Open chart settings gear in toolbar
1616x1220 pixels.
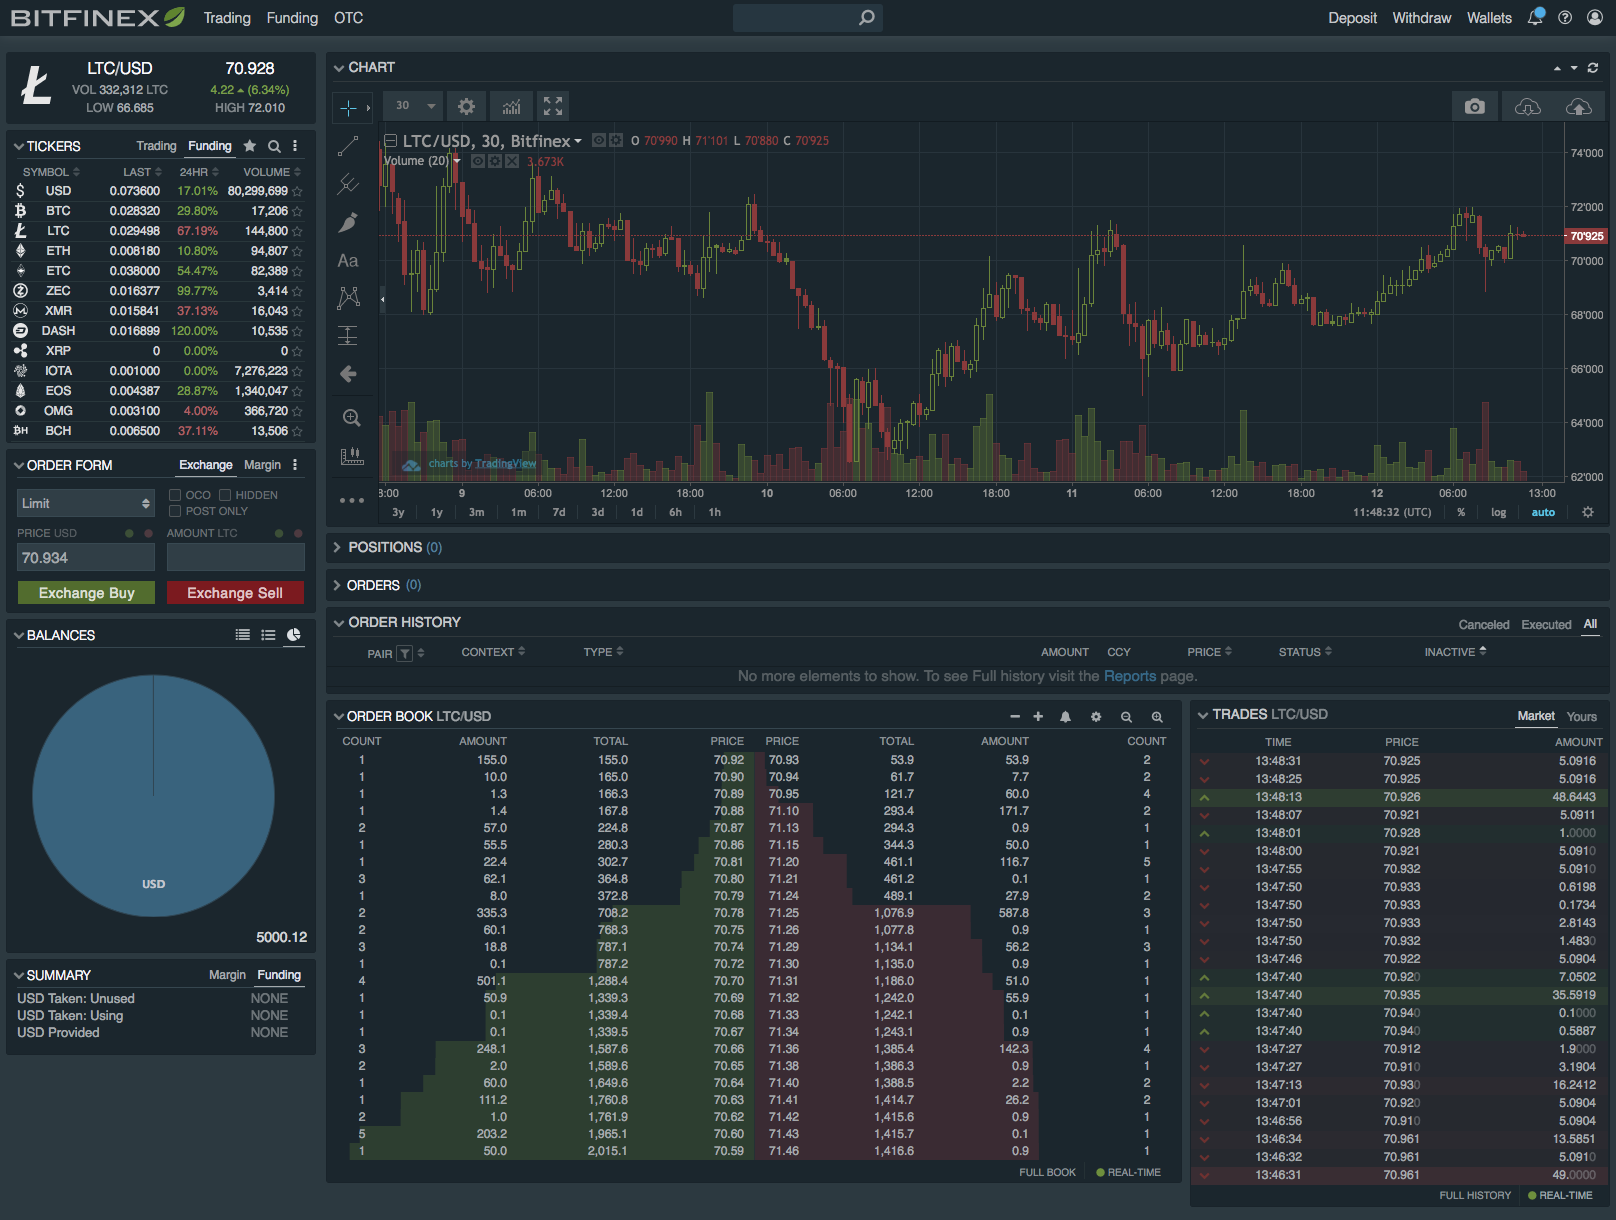(x=466, y=106)
